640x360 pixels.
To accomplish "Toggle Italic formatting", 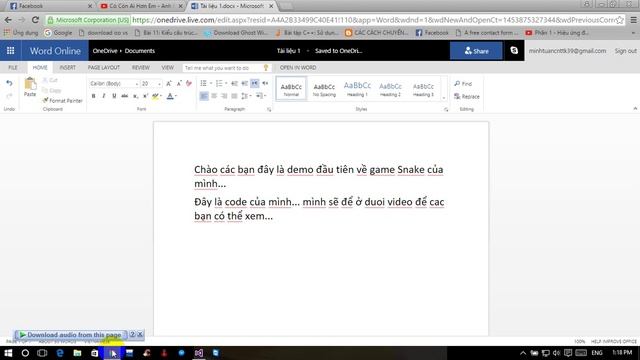I will [x=104, y=96].
